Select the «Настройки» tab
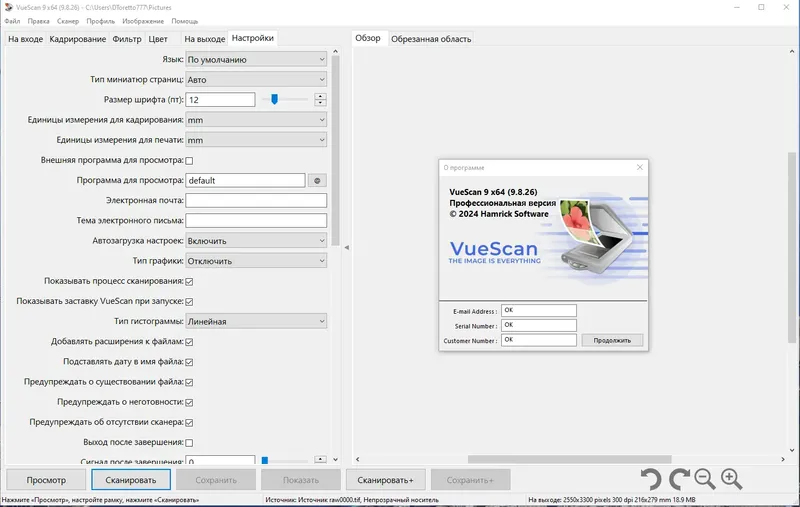This screenshot has width=800, height=507. [253, 38]
